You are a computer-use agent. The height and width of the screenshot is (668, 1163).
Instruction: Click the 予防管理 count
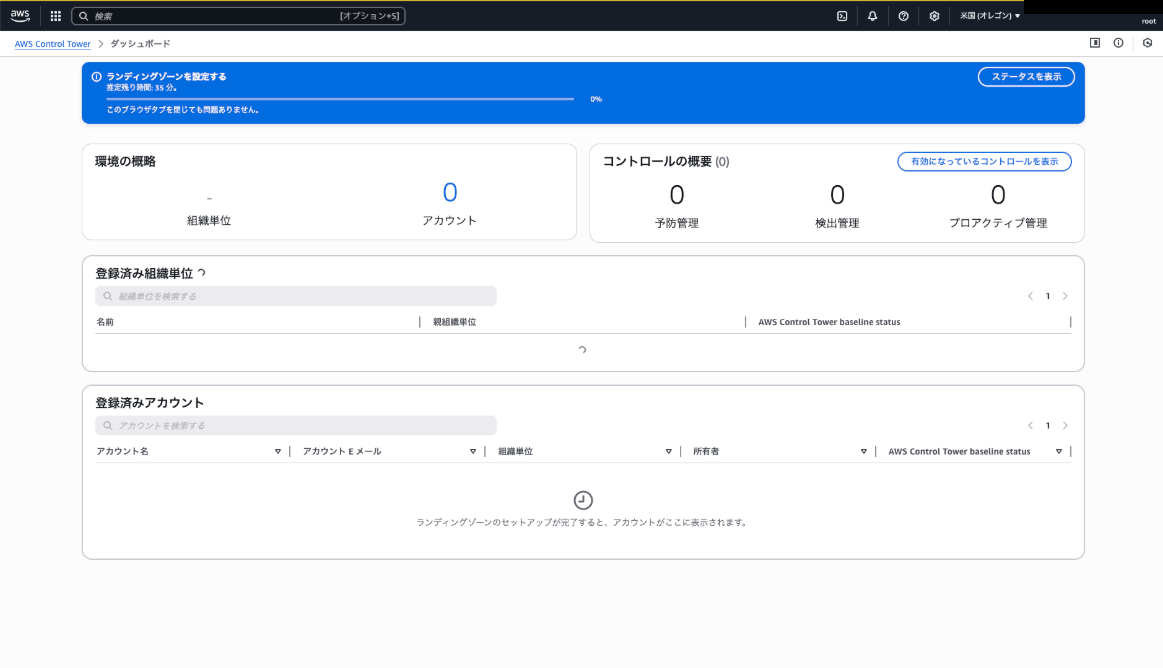[x=676, y=195]
